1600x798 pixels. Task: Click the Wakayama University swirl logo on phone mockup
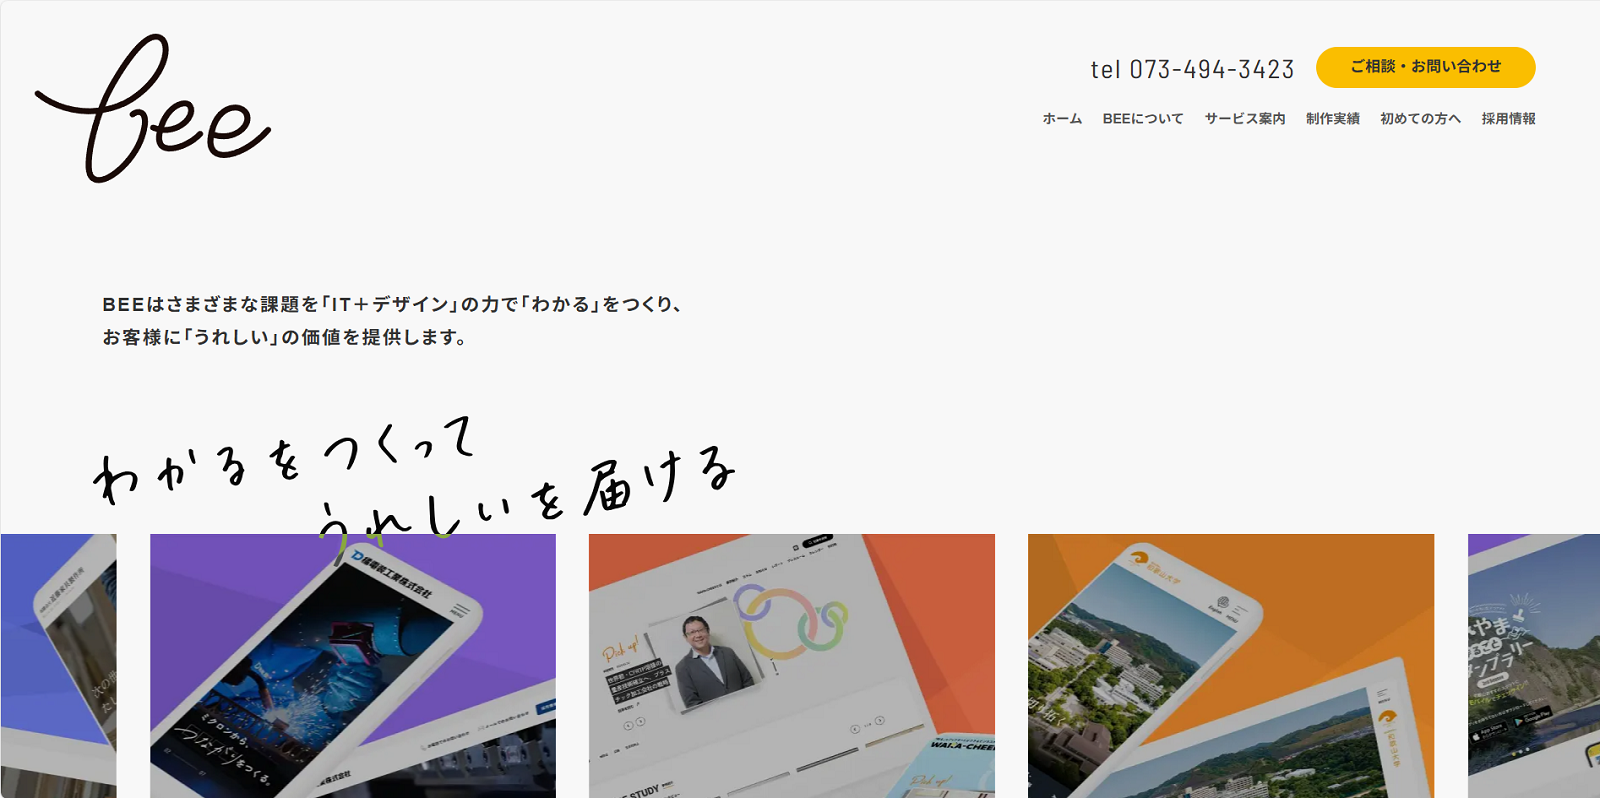click(1139, 559)
